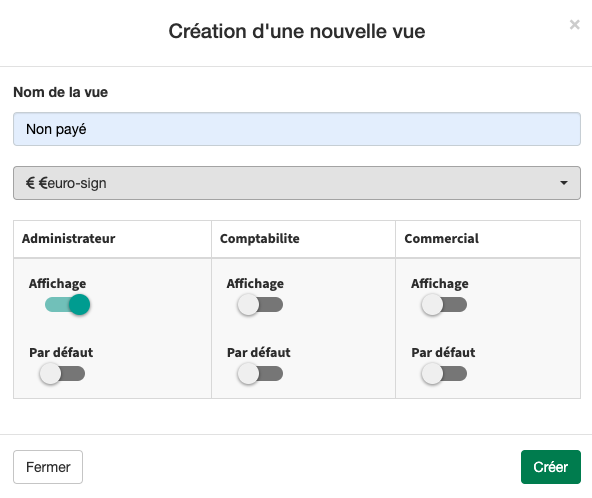Click the Par défaut label under Commercial
The image size is (592, 498).
pyautogui.click(x=443, y=353)
